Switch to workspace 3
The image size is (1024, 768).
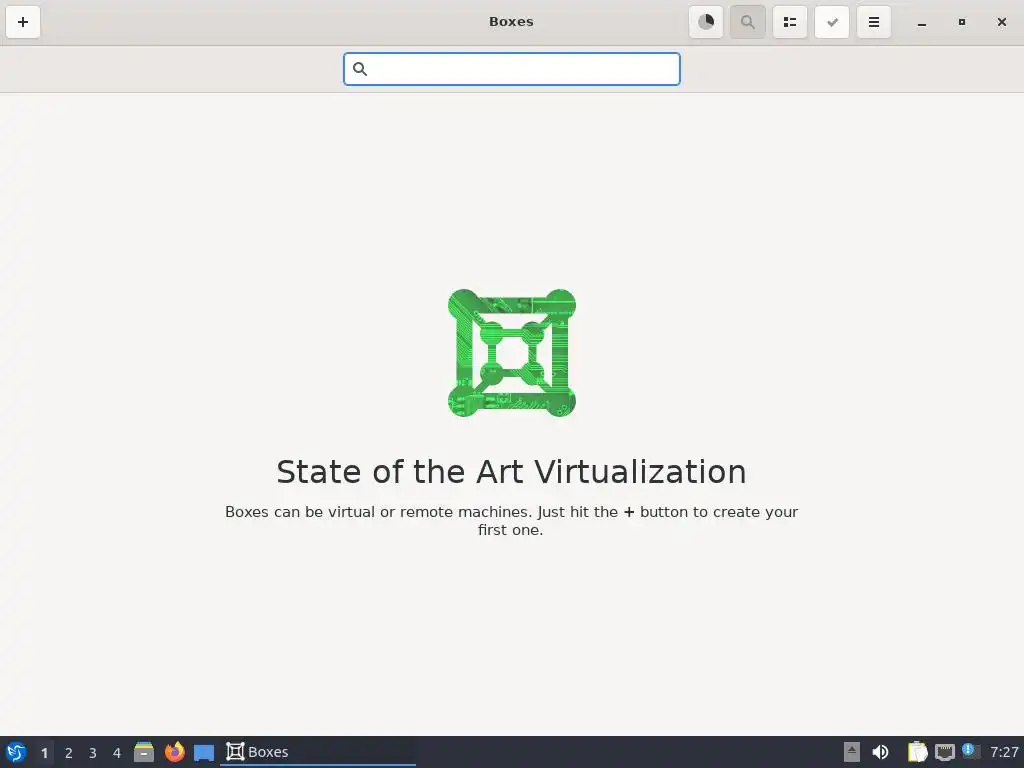(x=93, y=752)
